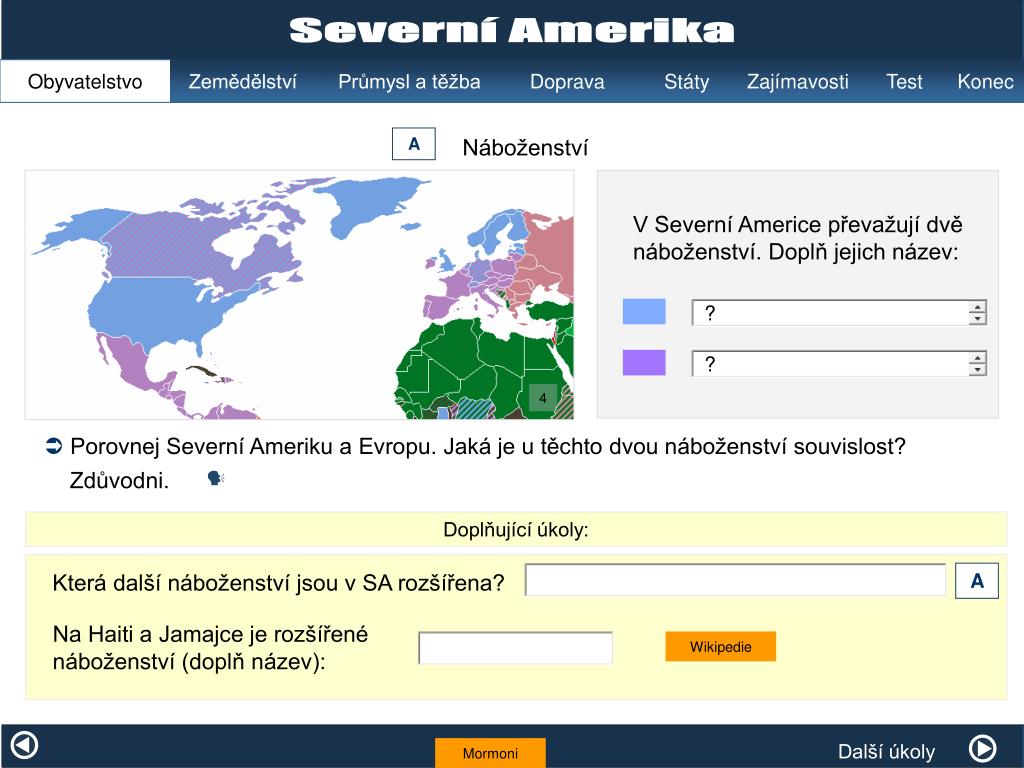Click the Mormoni button
Screen dimensions: 1024x768
coord(490,752)
